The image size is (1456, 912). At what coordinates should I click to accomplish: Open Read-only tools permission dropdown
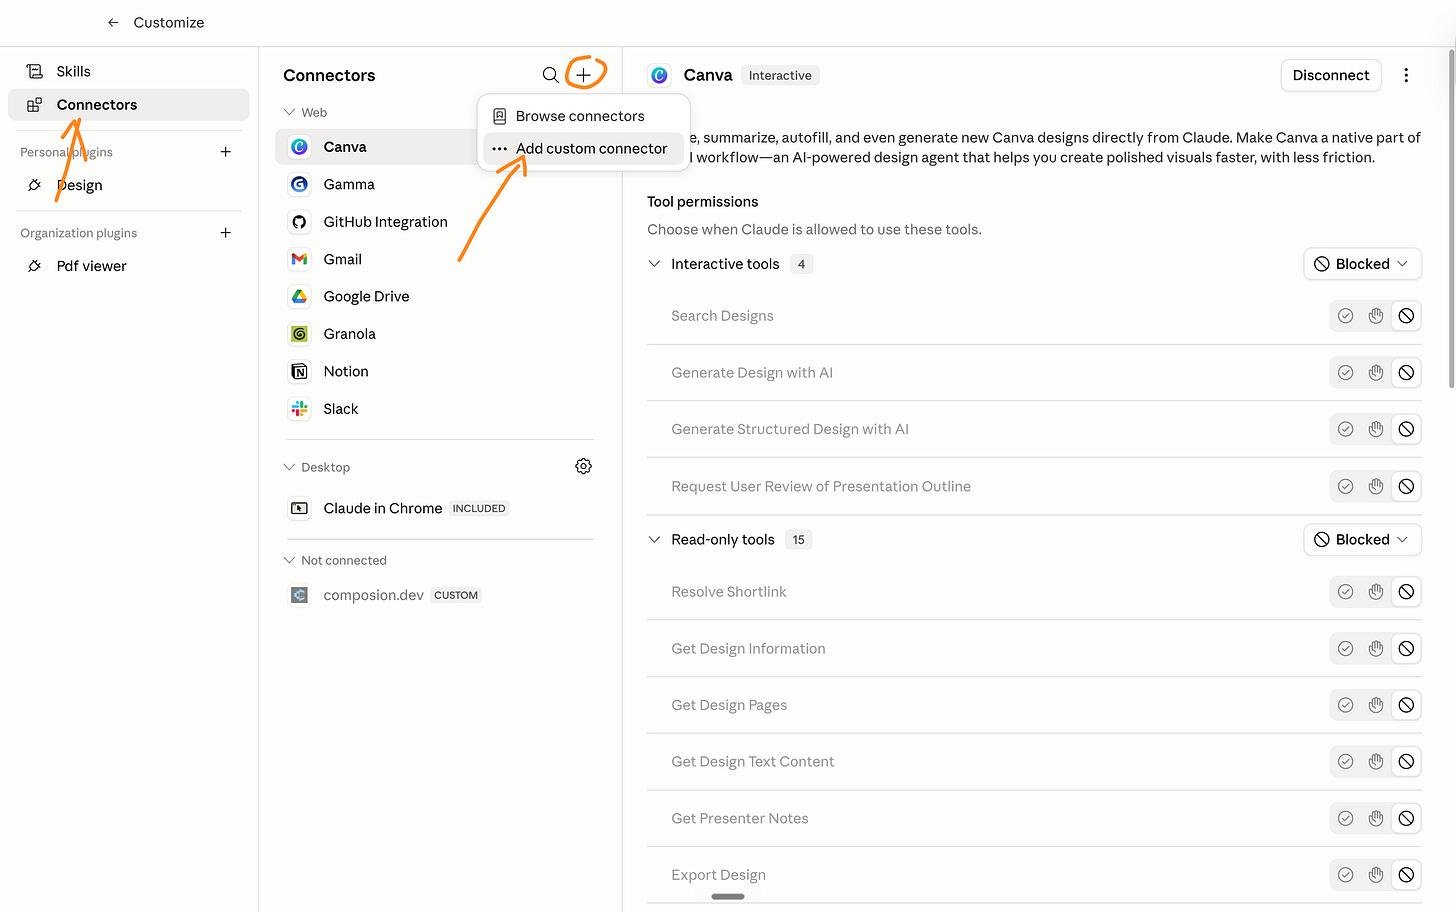click(x=1362, y=540)
